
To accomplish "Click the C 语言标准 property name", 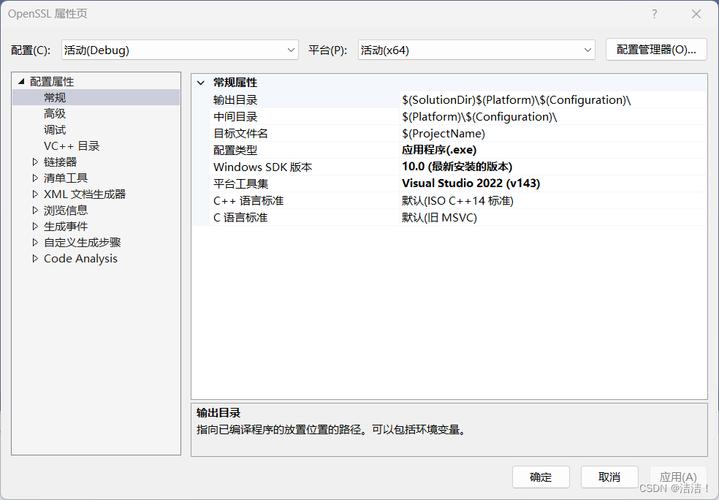I will point(240,217).
